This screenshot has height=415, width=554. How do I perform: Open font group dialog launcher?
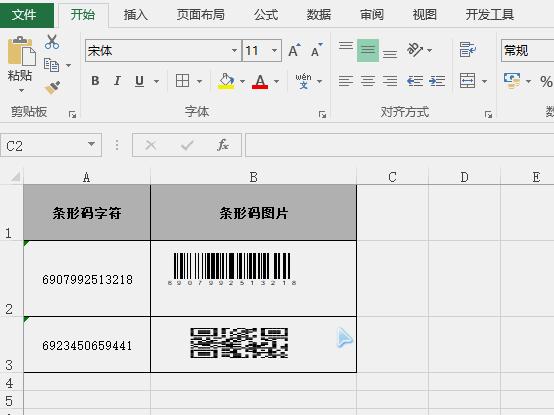tap(322, 114)
